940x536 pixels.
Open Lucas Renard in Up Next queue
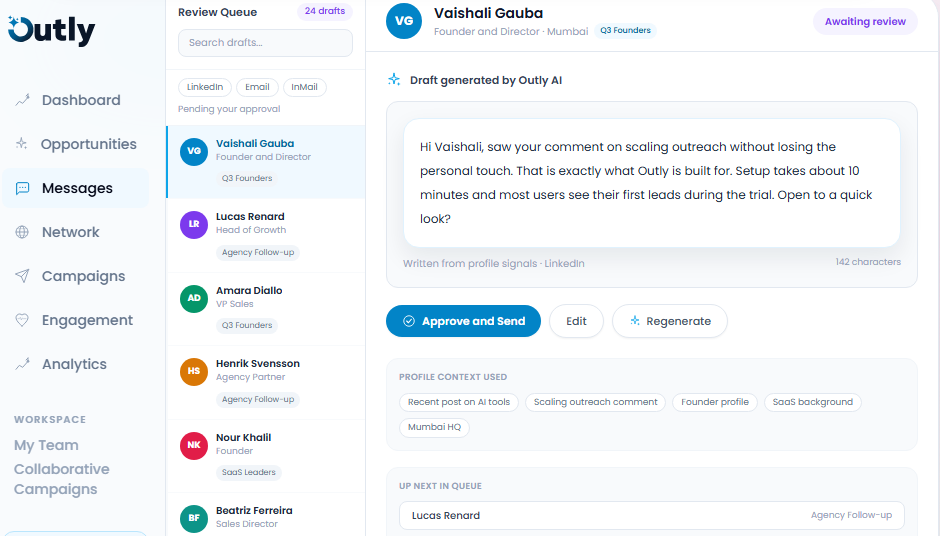point(652,516)
